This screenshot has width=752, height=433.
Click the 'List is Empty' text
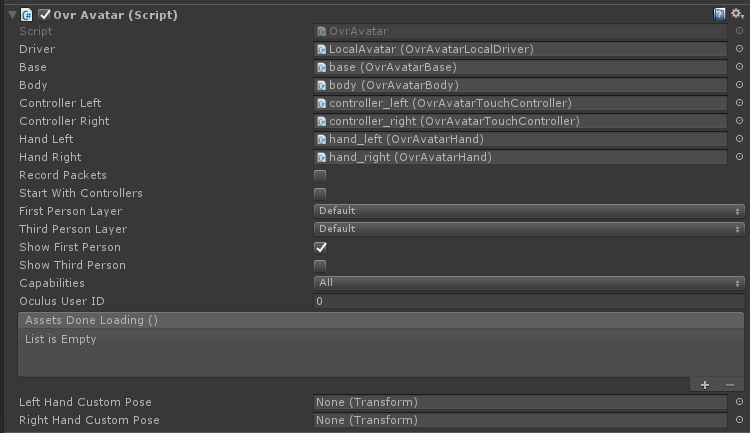[x=60, y=339]
